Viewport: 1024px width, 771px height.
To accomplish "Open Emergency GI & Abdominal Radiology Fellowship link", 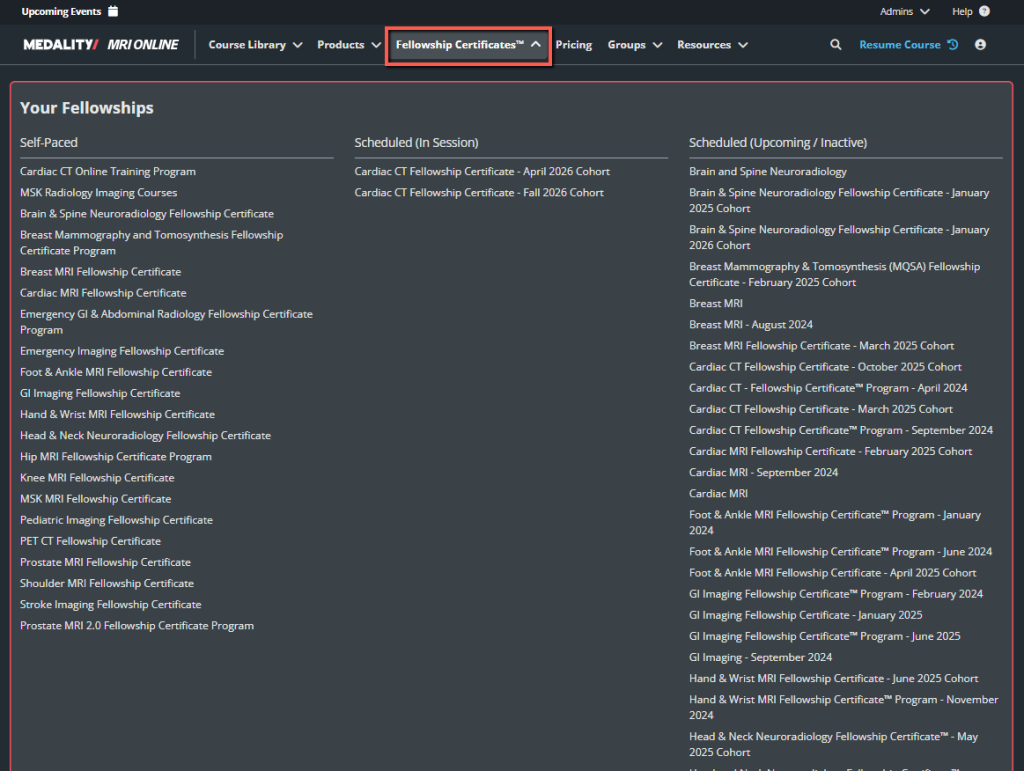I will click(x=167, y=322).
